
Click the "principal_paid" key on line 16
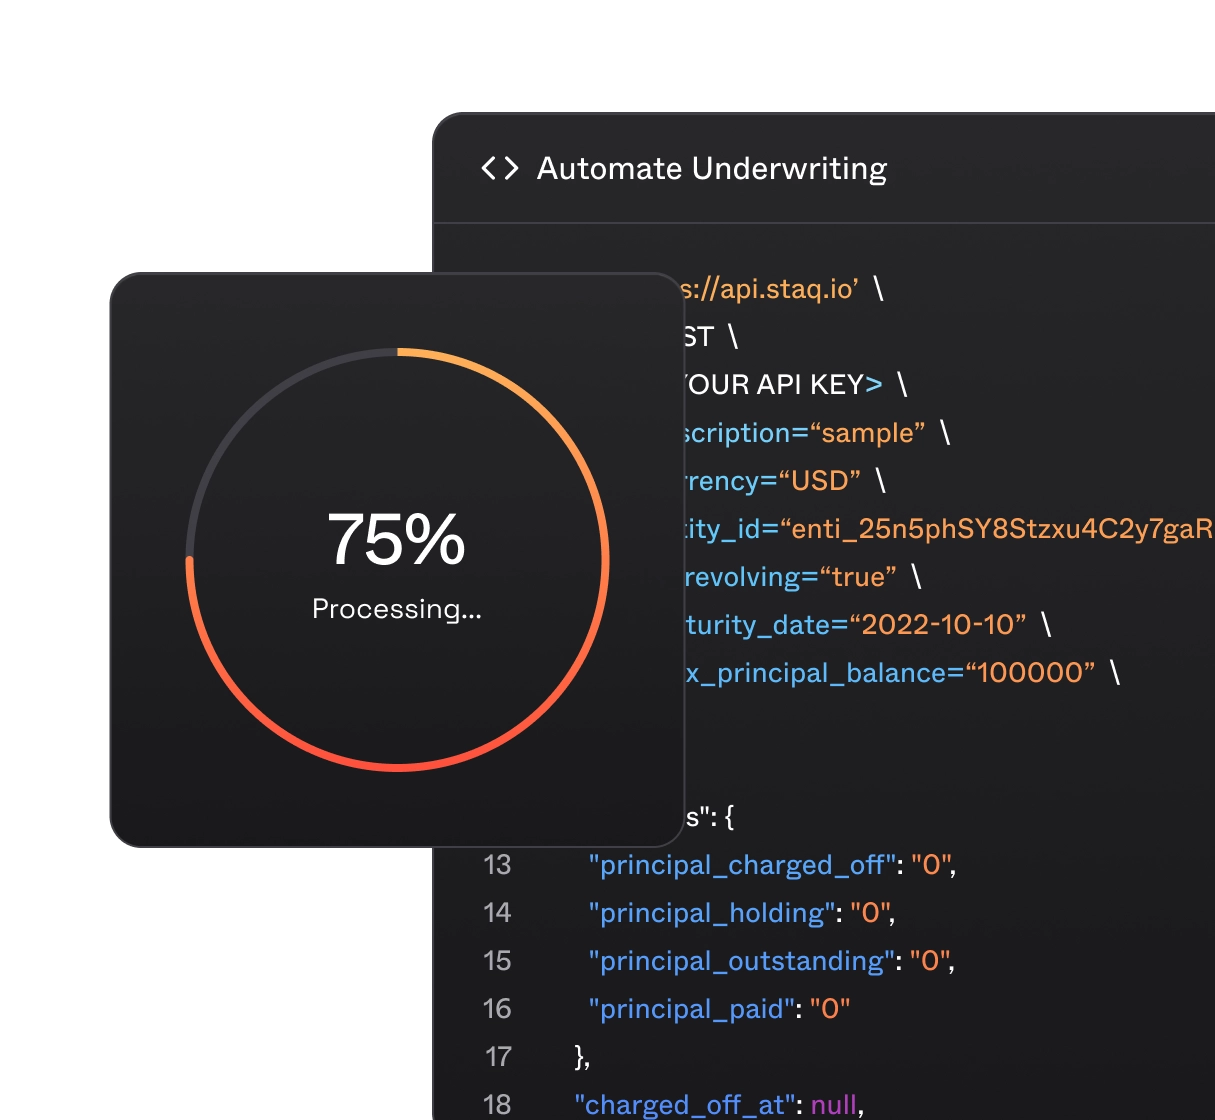[694, 1009]
